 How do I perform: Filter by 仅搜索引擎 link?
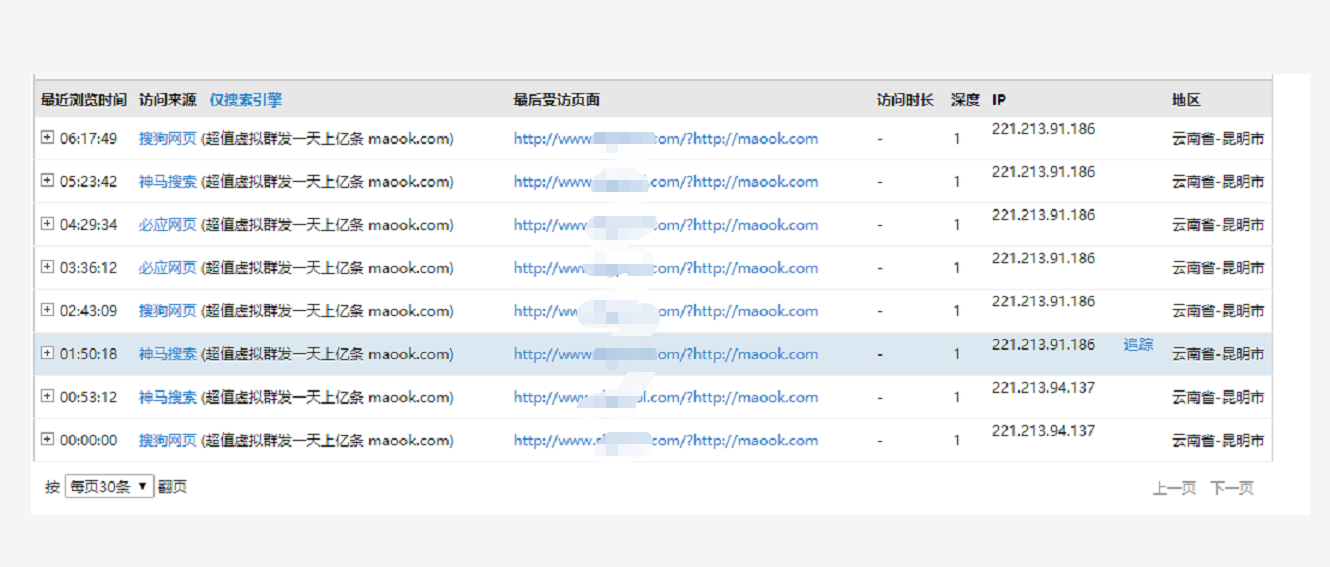[x=245, y=100]
